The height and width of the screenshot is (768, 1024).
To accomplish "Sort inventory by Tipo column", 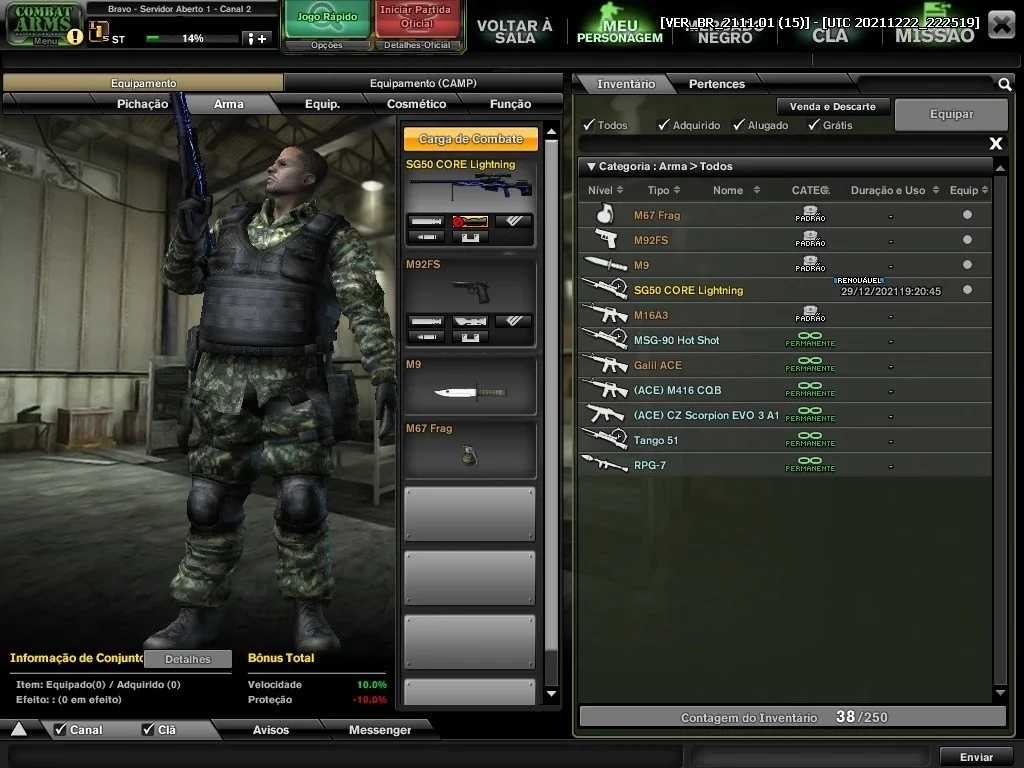I will click(x=664, y=190).
